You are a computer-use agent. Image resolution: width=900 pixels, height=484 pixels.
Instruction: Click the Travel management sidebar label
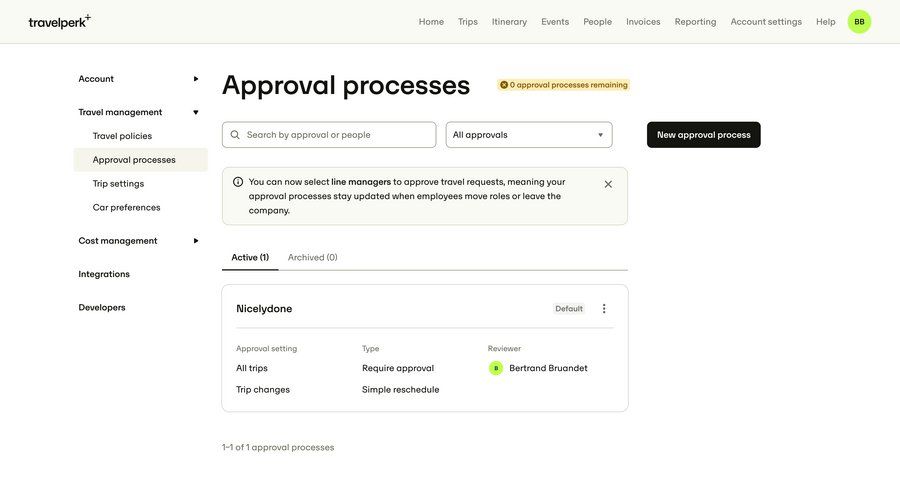[x=120, y=113]
